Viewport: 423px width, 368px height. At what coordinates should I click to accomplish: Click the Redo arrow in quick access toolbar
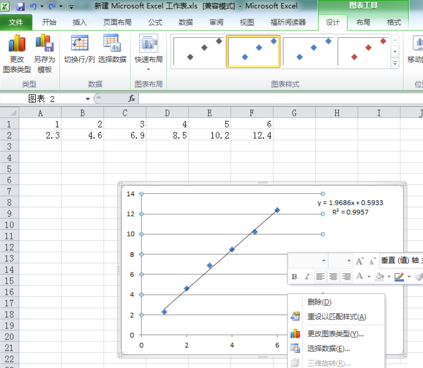[x=52, y=6]
